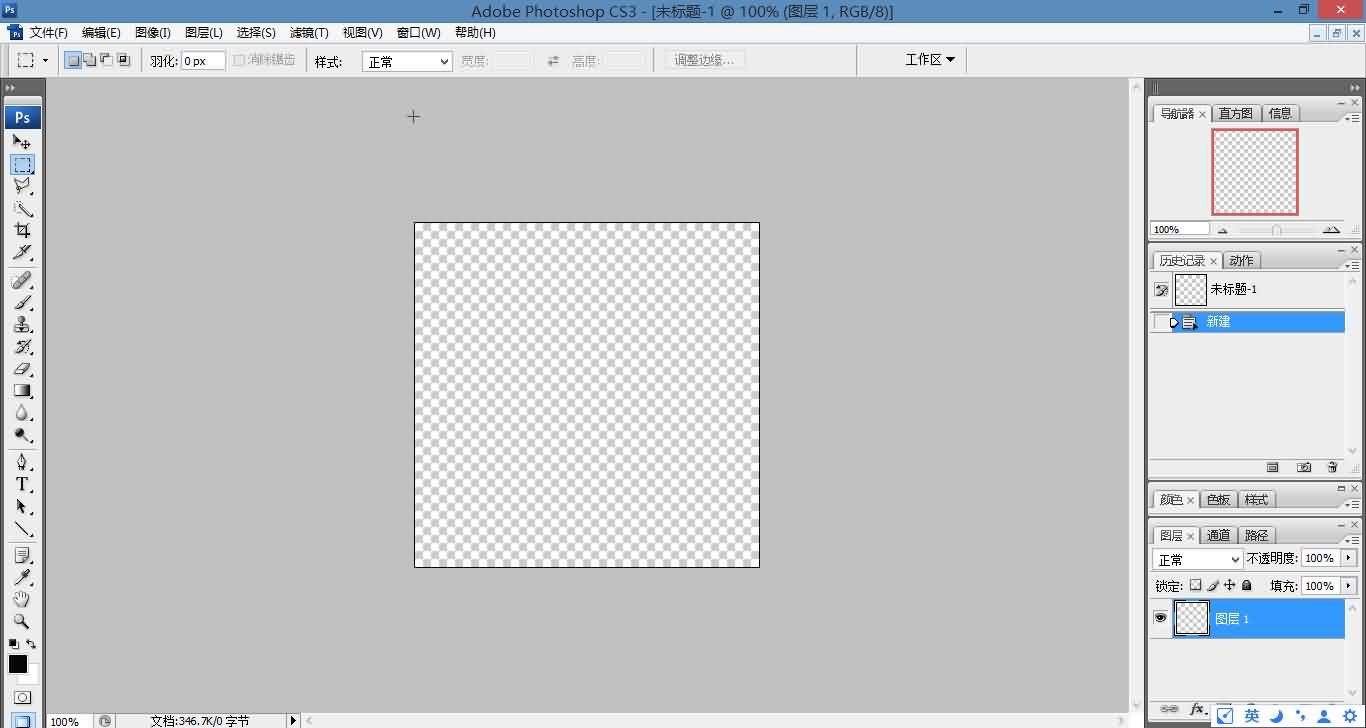Enable lock all
The width and height of the screenshot is (1366, 728).
coord(1247,586)
